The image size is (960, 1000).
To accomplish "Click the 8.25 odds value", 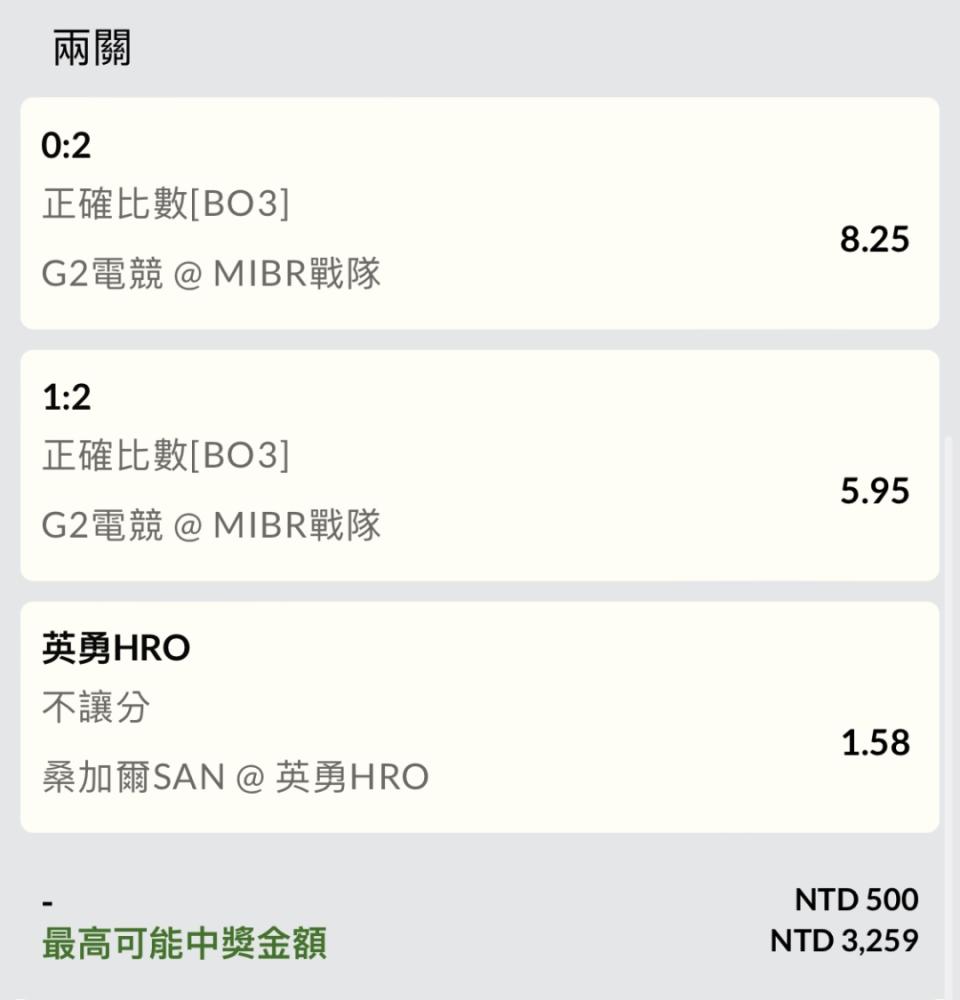I will pyautogui.click(x=875, y=240).
